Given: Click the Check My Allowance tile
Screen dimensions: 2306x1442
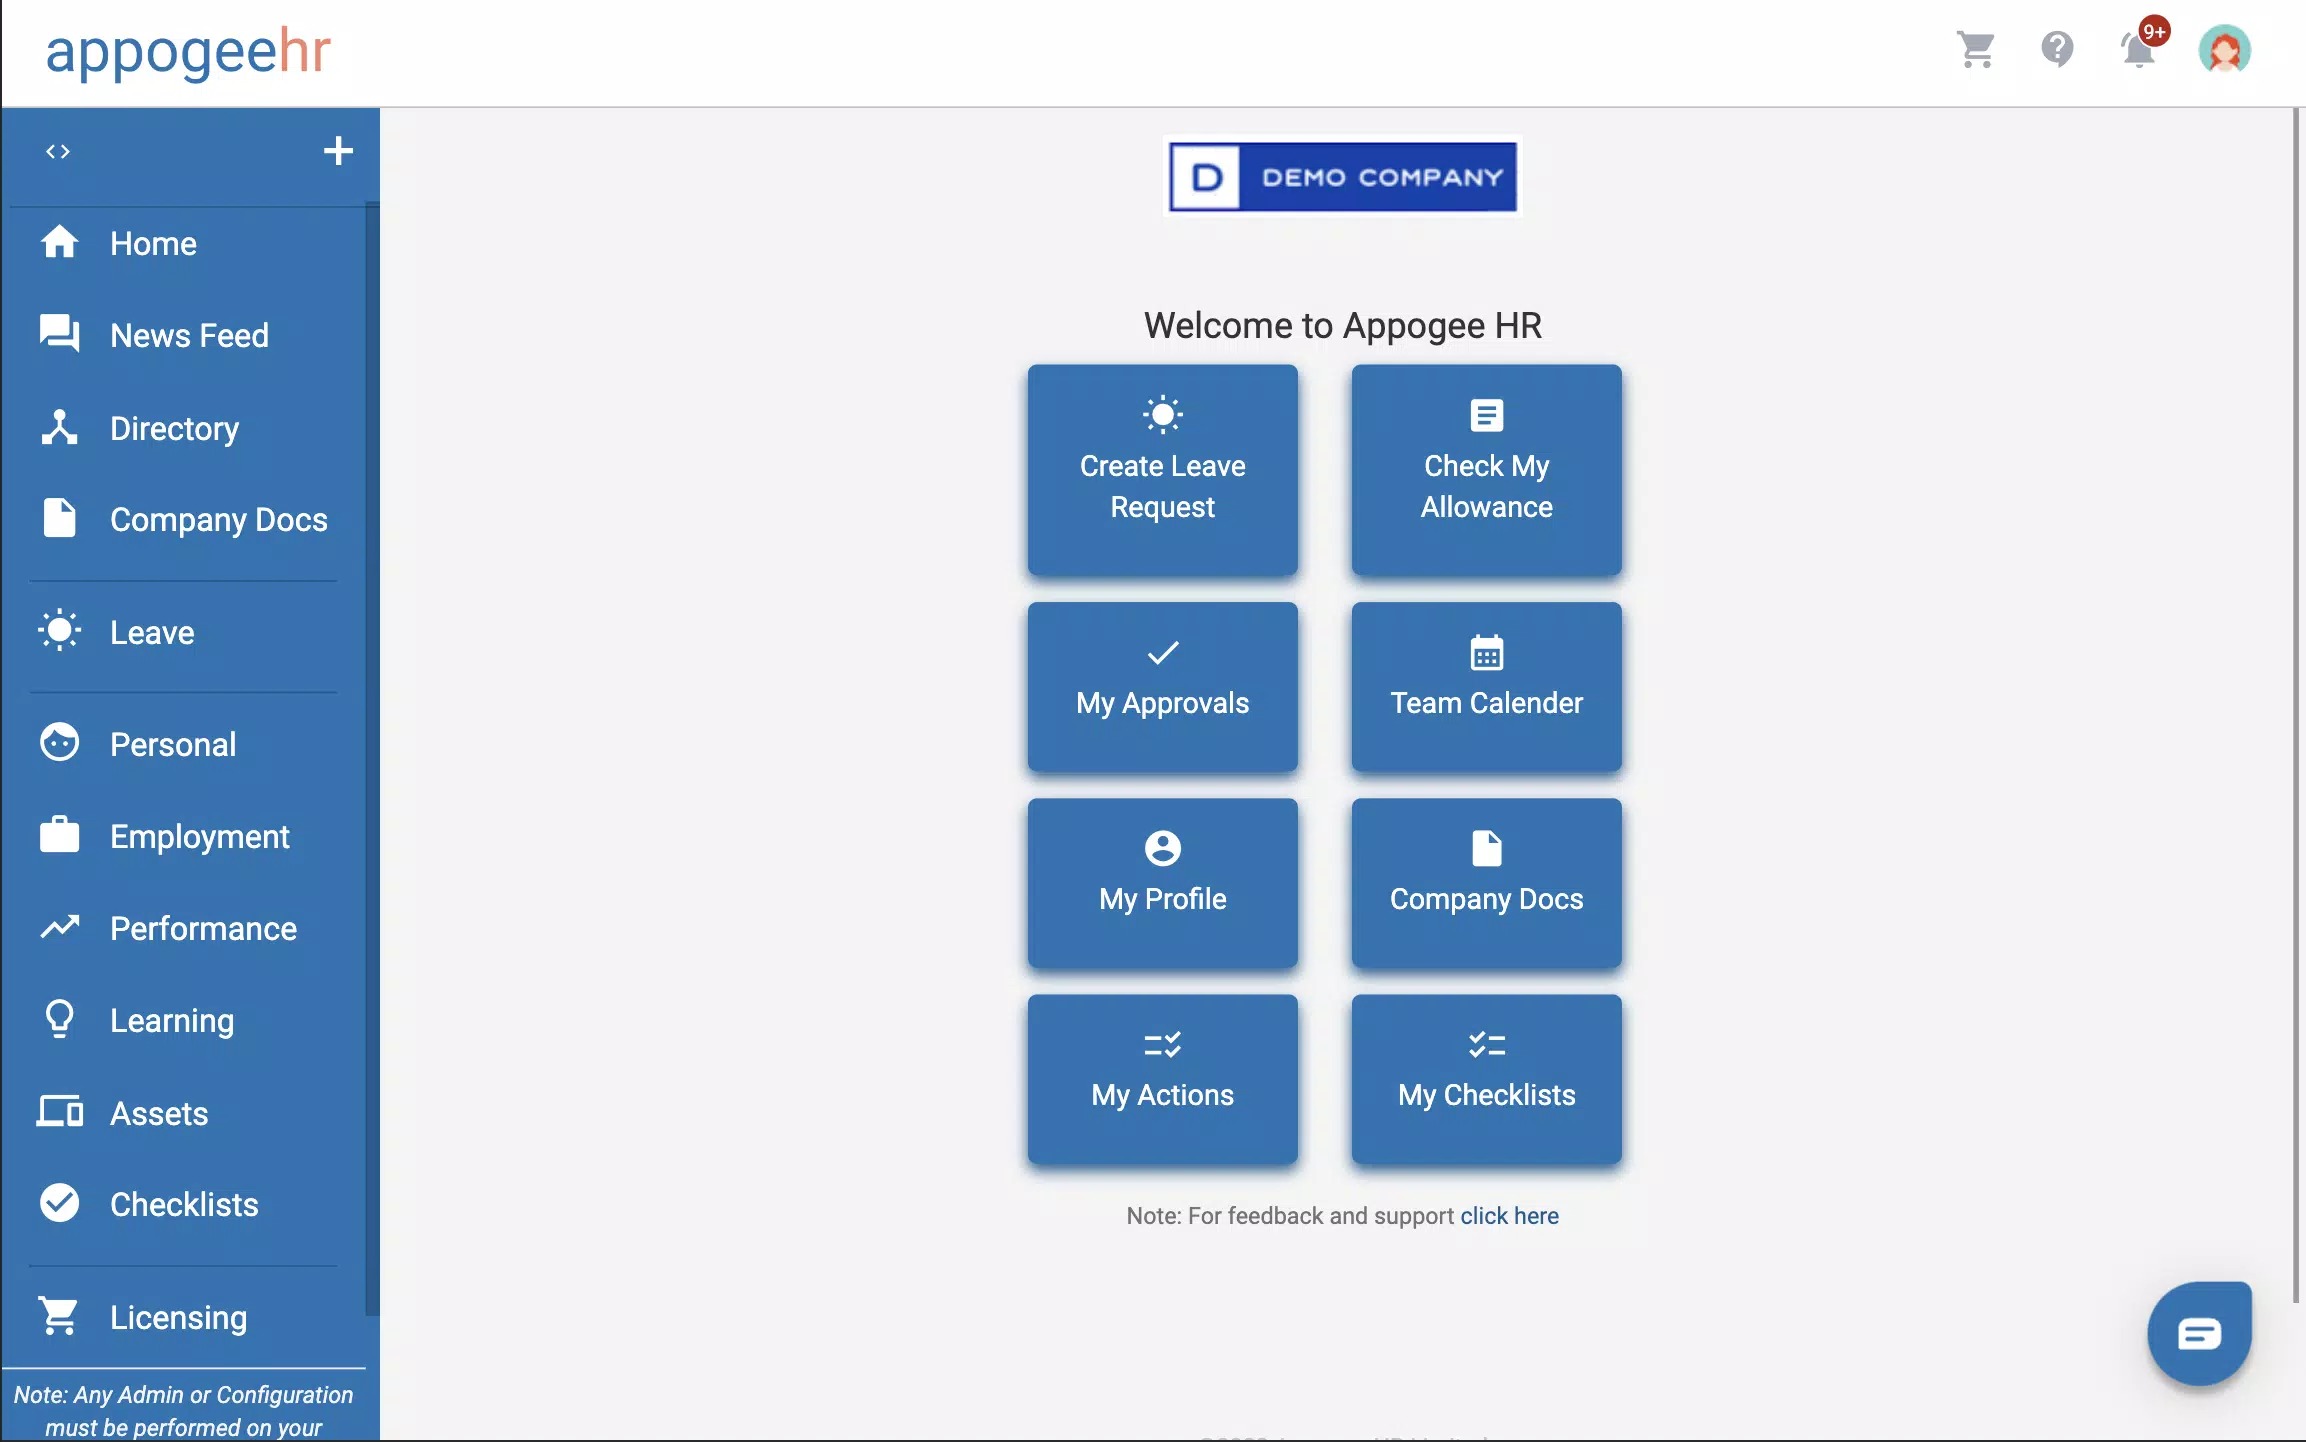Looking at the screenshot, I should point(1486,470).
